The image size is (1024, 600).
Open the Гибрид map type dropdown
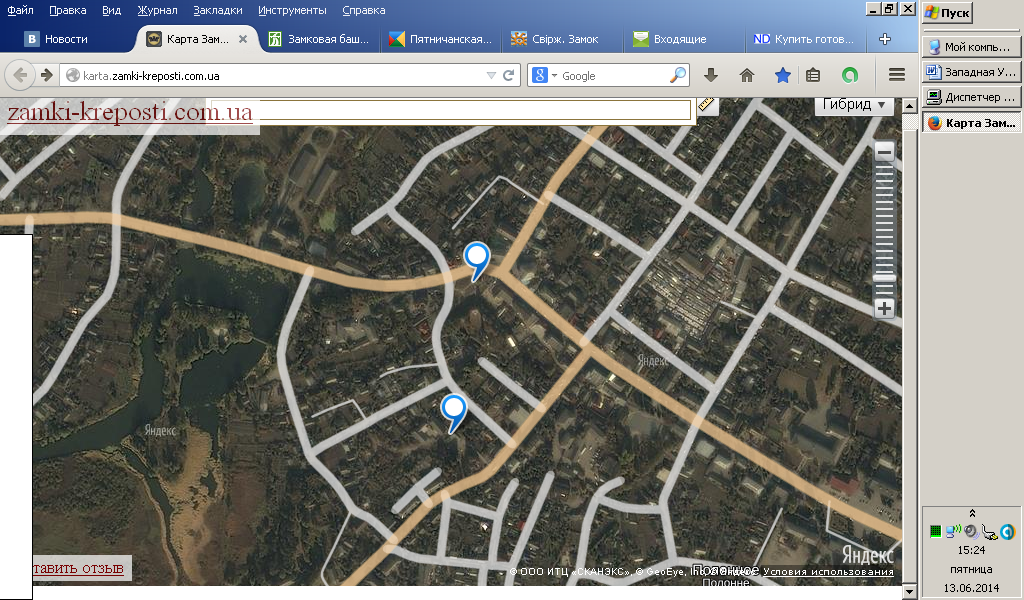(x=854, y=105)
